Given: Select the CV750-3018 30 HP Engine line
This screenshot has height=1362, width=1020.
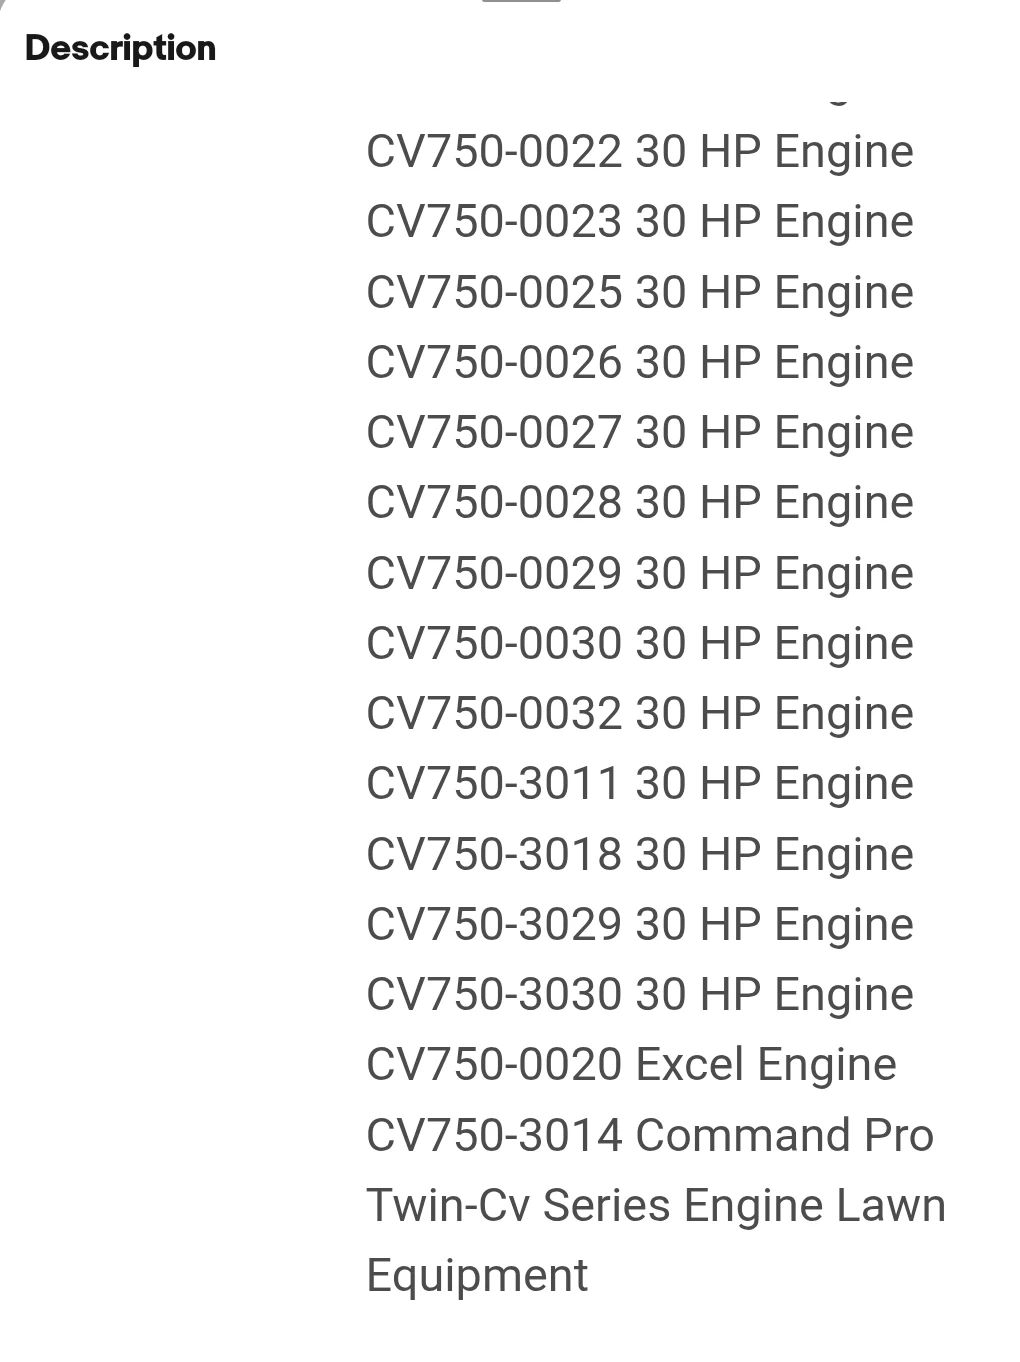Looking at the screenshot, I should coord(640,855).
